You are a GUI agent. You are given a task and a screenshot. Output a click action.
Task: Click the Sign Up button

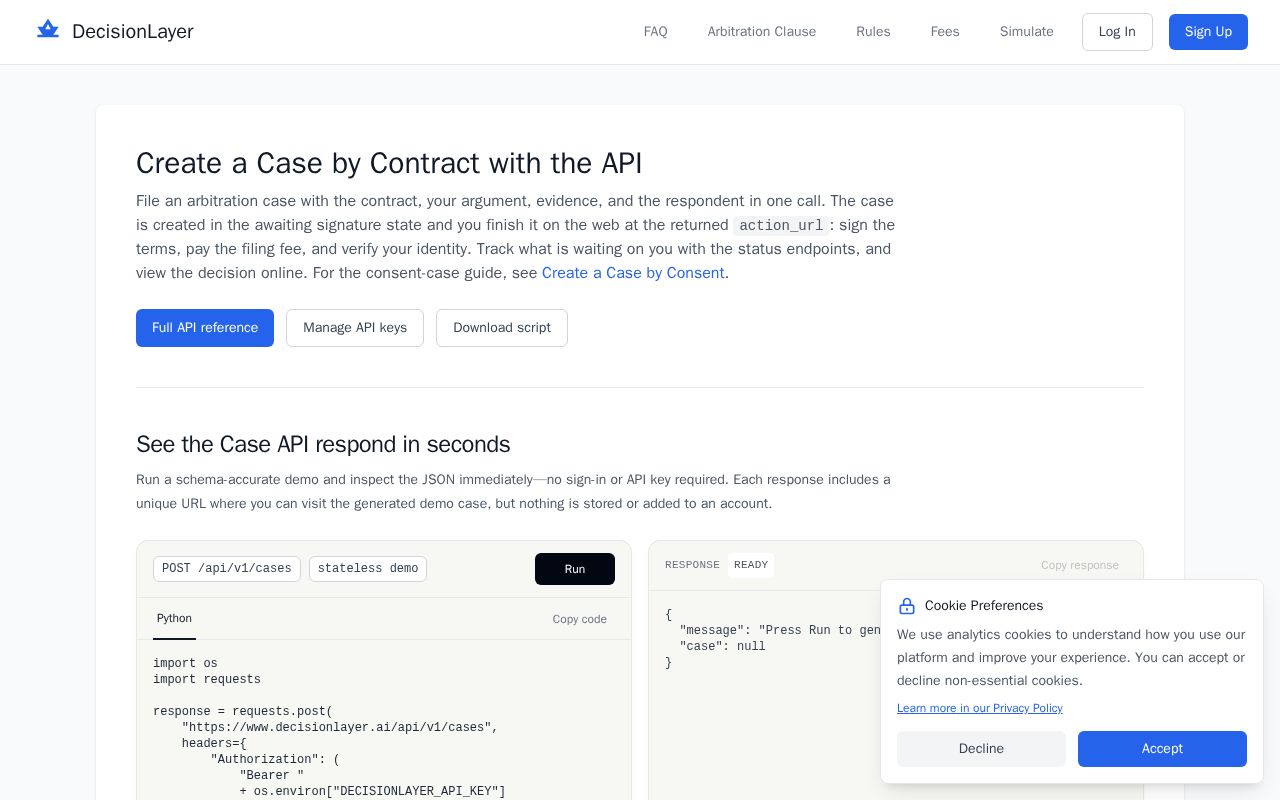pos(1208,32)
